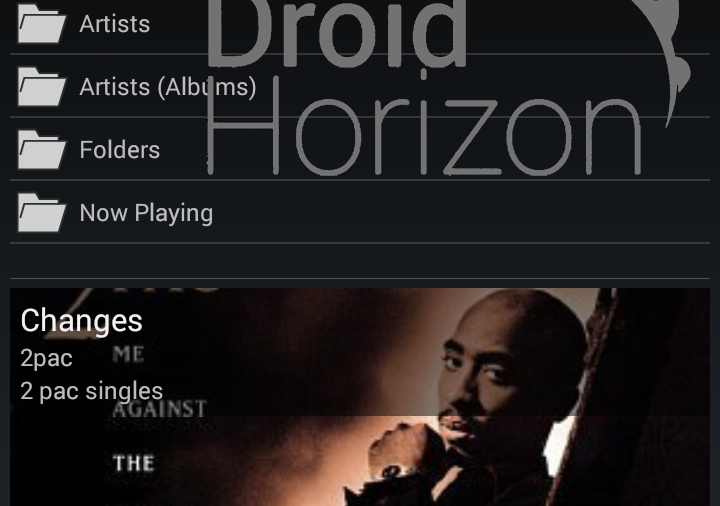
Task: Click the Droid word in the watermark
Action: (x=337, y=32)
